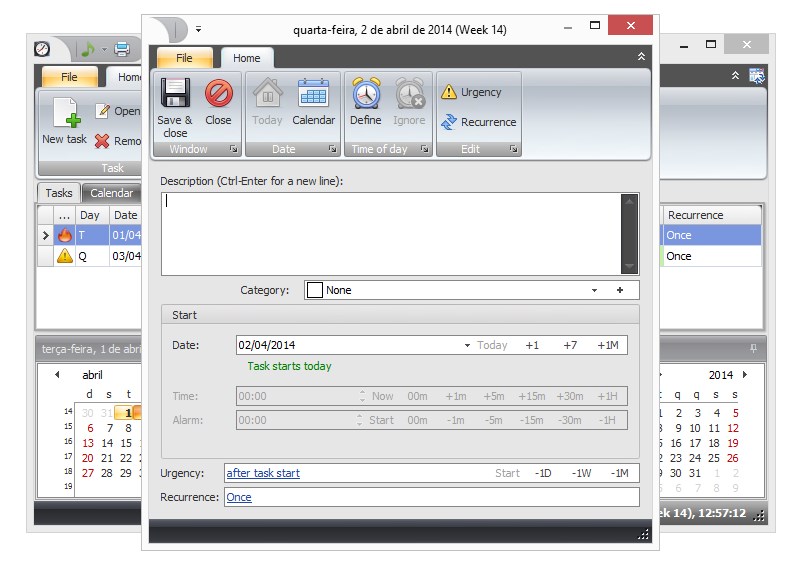The height and width of the screenshot is (564, 802).
Task: Click the Recurrence arrows button
Action: tap(478, 122)
